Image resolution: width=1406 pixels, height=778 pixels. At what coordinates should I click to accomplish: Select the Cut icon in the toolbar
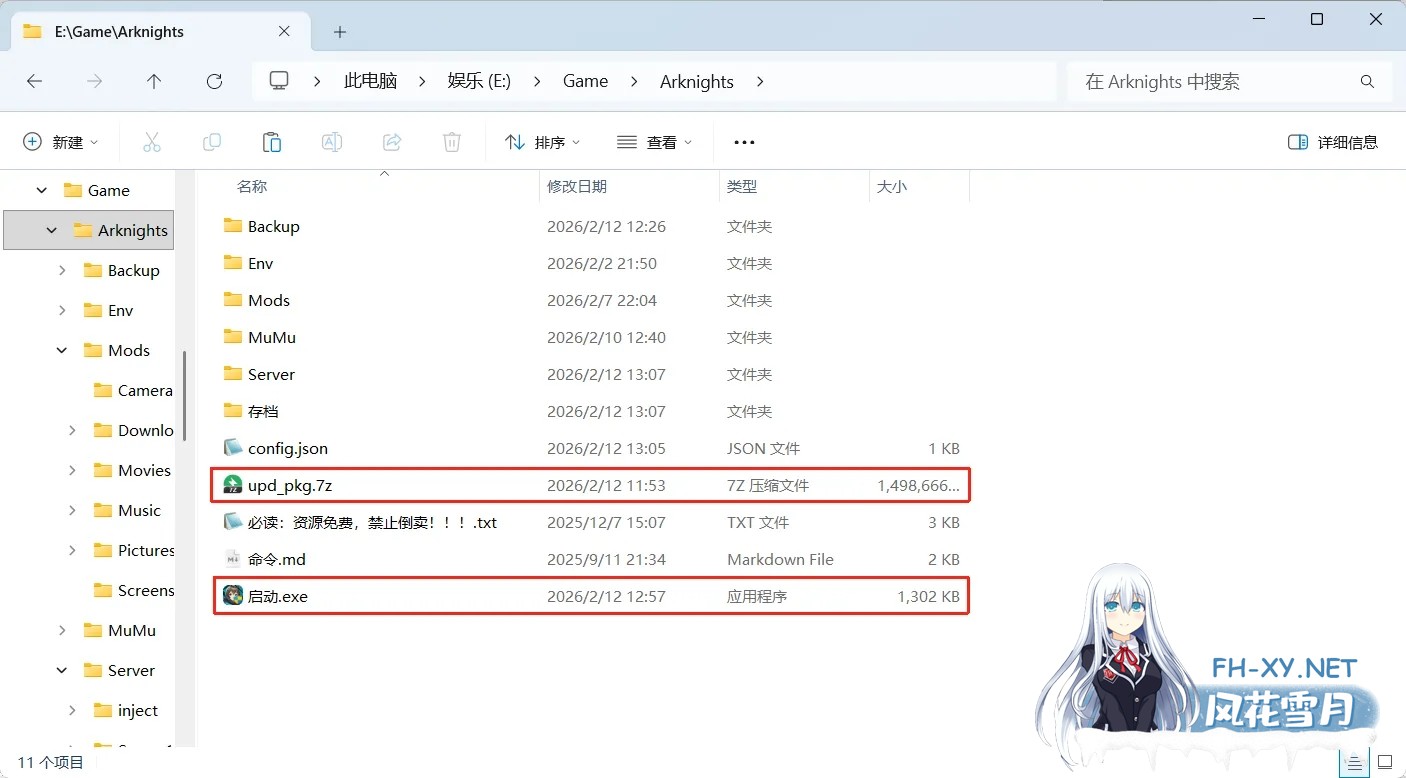(152, 142)
